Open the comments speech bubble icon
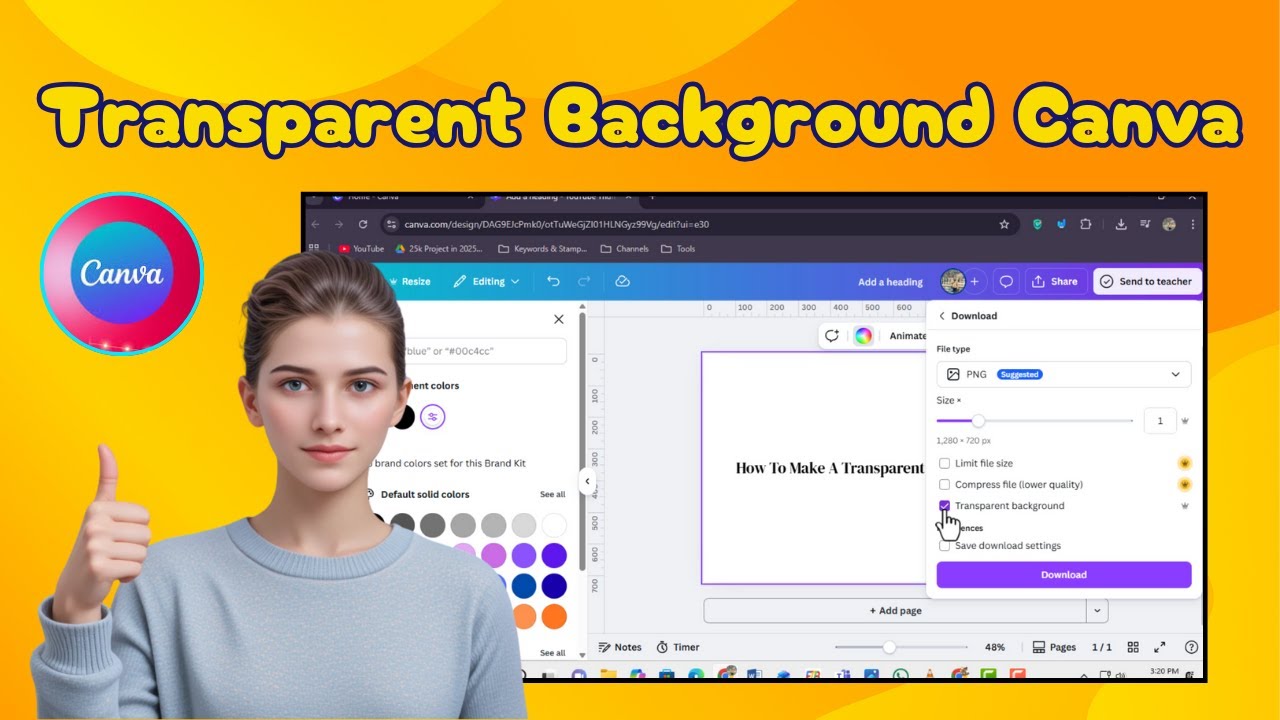This screenshot has height=720, width=1280. pos(1006,282)
